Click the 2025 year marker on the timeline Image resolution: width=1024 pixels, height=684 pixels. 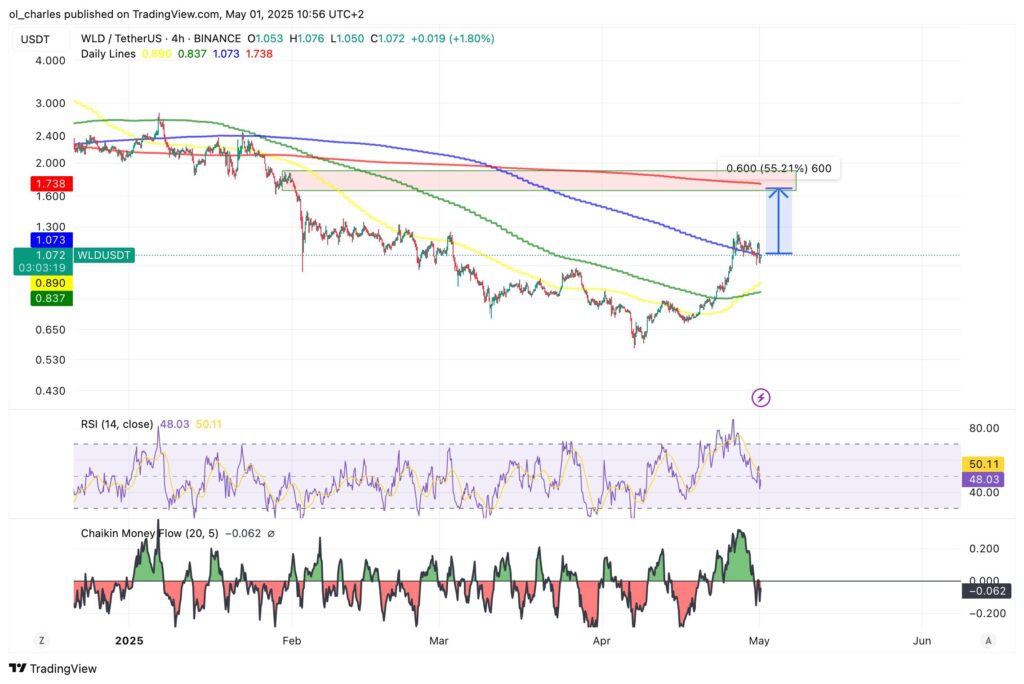pos(128,641)
